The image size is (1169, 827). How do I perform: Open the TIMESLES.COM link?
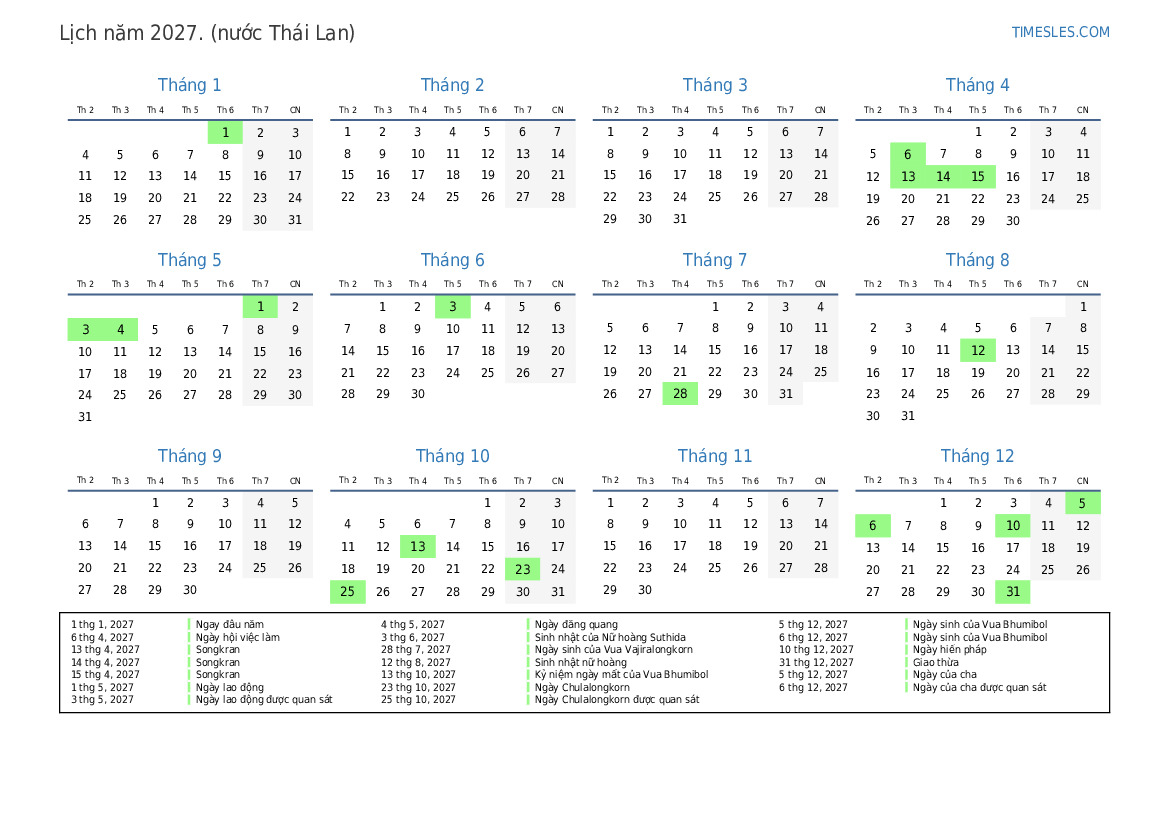pos(1060,32)
